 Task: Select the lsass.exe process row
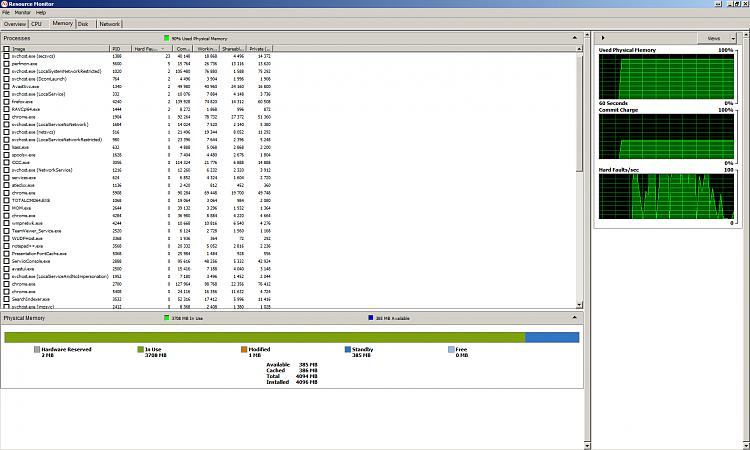(136, 147)
